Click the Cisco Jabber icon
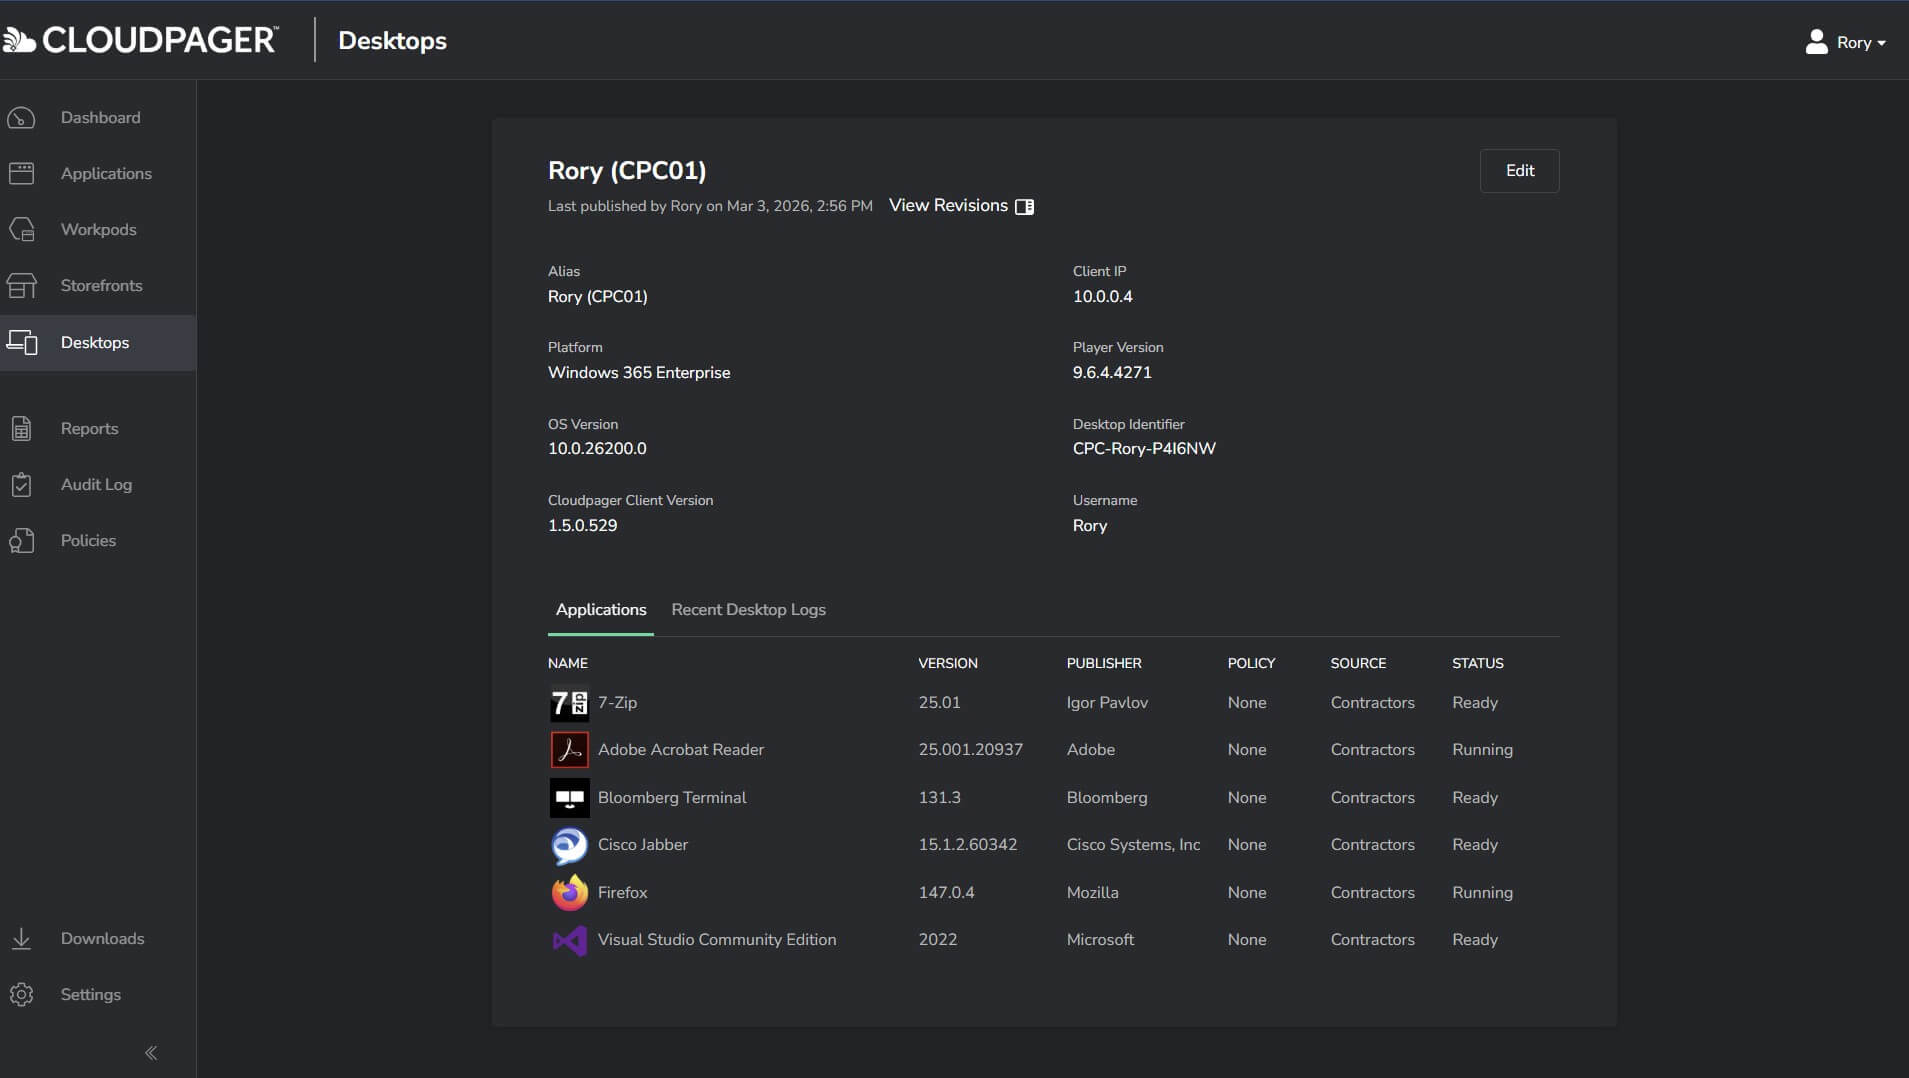Viewport: 1909px width, 1078px height. (569, 845)
